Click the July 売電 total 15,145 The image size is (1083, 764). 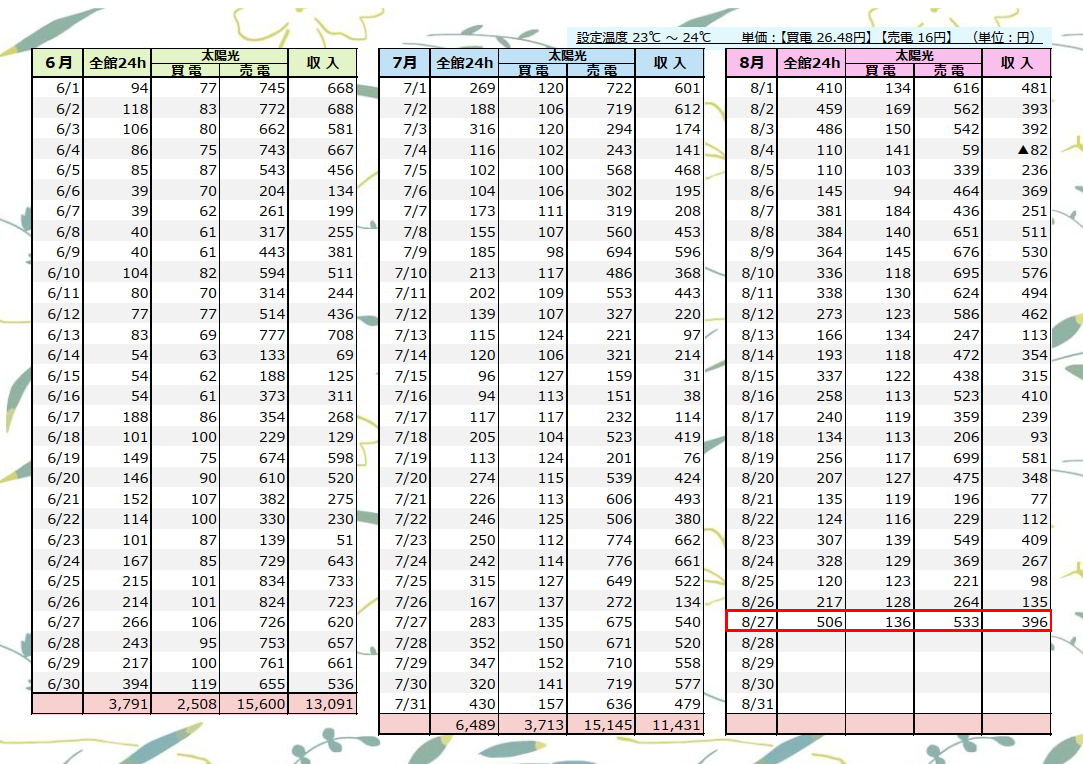601,725
